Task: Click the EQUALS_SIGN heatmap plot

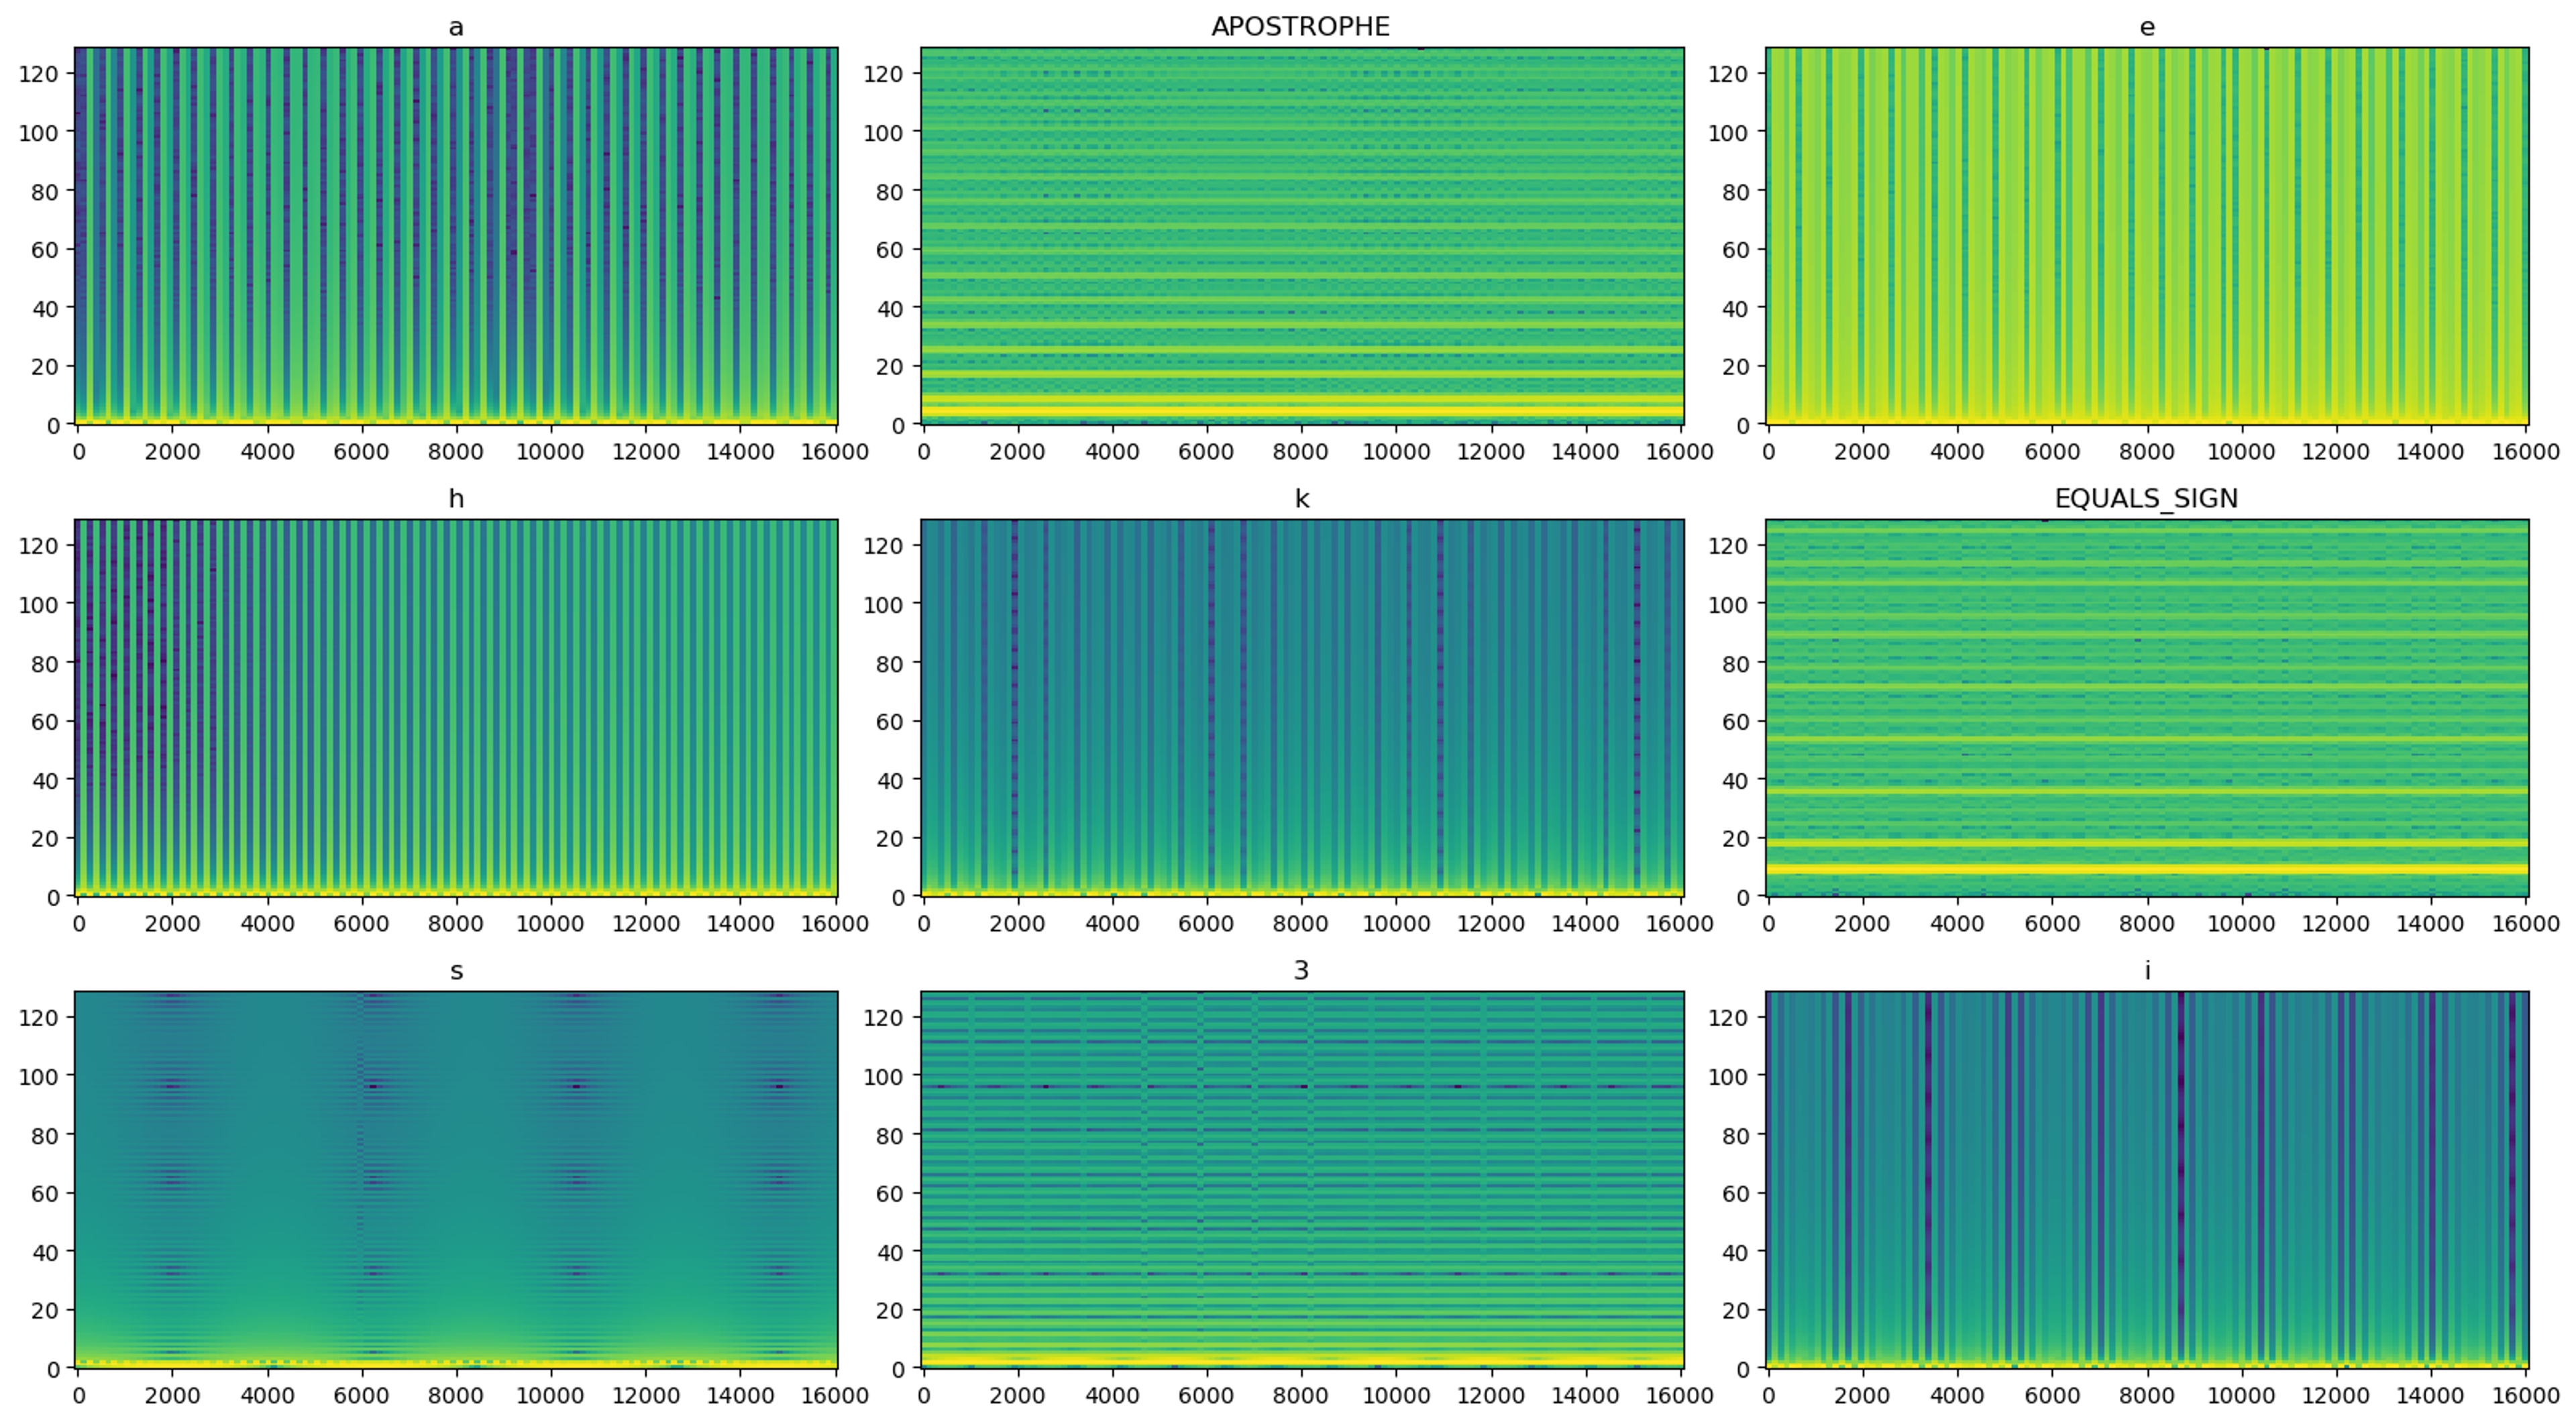Action: [2146, 708]
